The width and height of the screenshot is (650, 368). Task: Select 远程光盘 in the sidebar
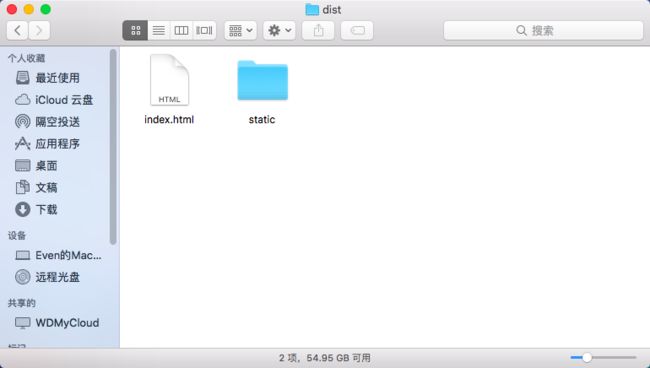coord(58,277)
